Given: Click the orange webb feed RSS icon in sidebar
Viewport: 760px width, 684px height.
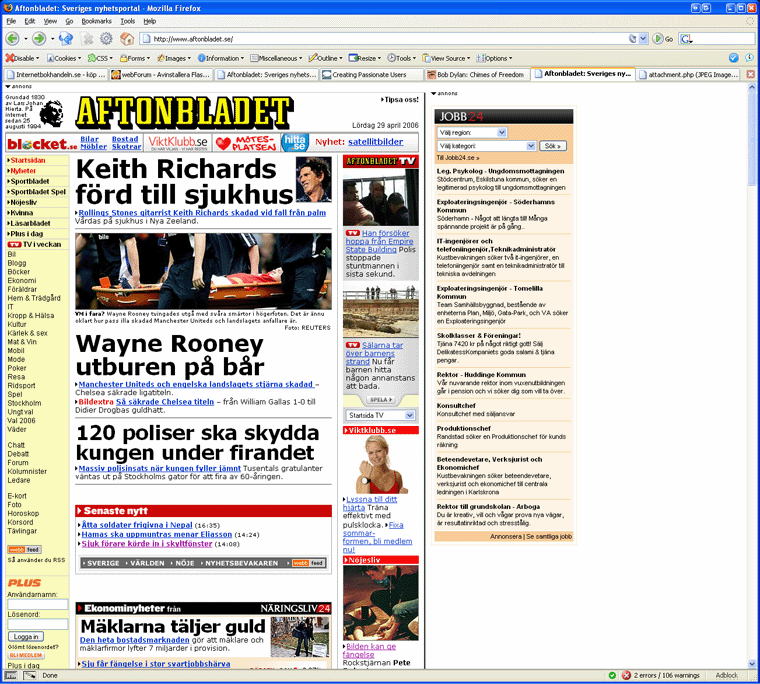Looking at the screenshot, I should coord(24,549).
